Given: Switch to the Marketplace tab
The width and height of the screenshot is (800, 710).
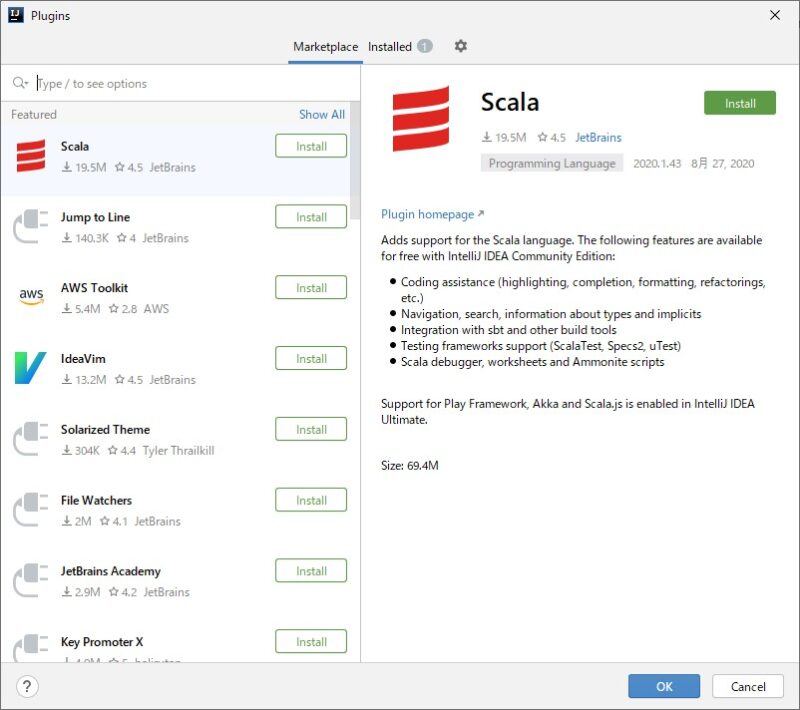Looking at the screenshot, I should (326, 46).
